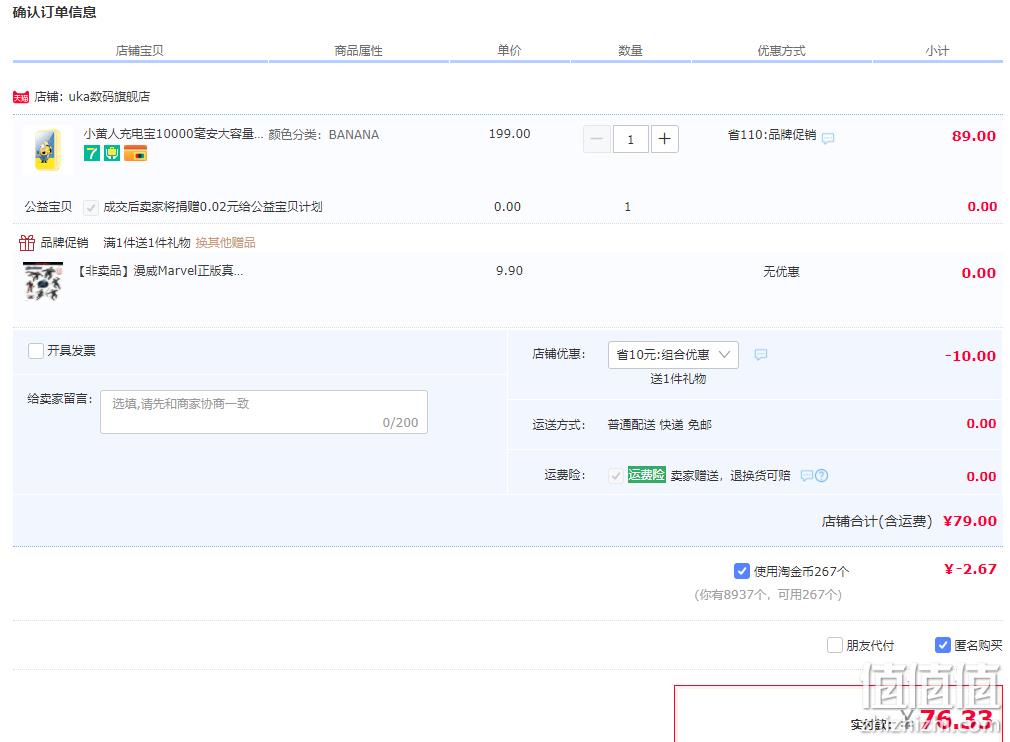The width and height of the screenshot is (1010, 742).
Task: Open the comment icon next to 省110:品牌促销
Action: (x=828, y=137)
